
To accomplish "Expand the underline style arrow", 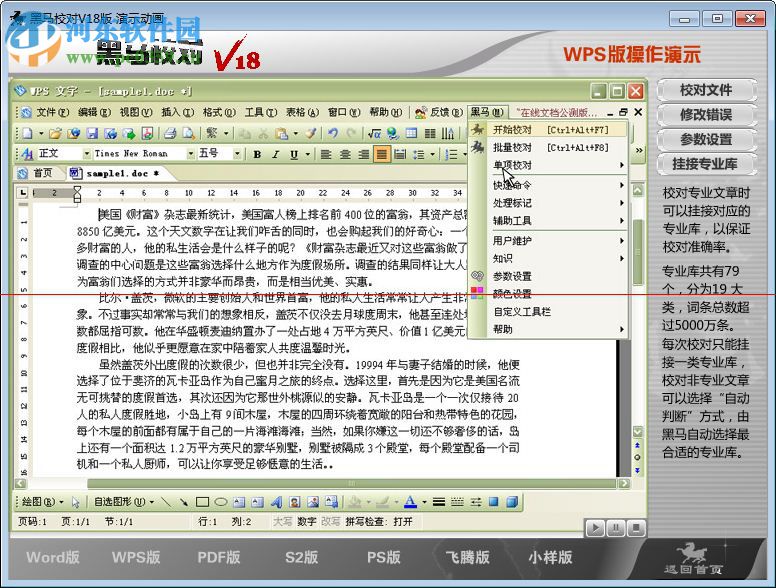I will click(307, 154).
